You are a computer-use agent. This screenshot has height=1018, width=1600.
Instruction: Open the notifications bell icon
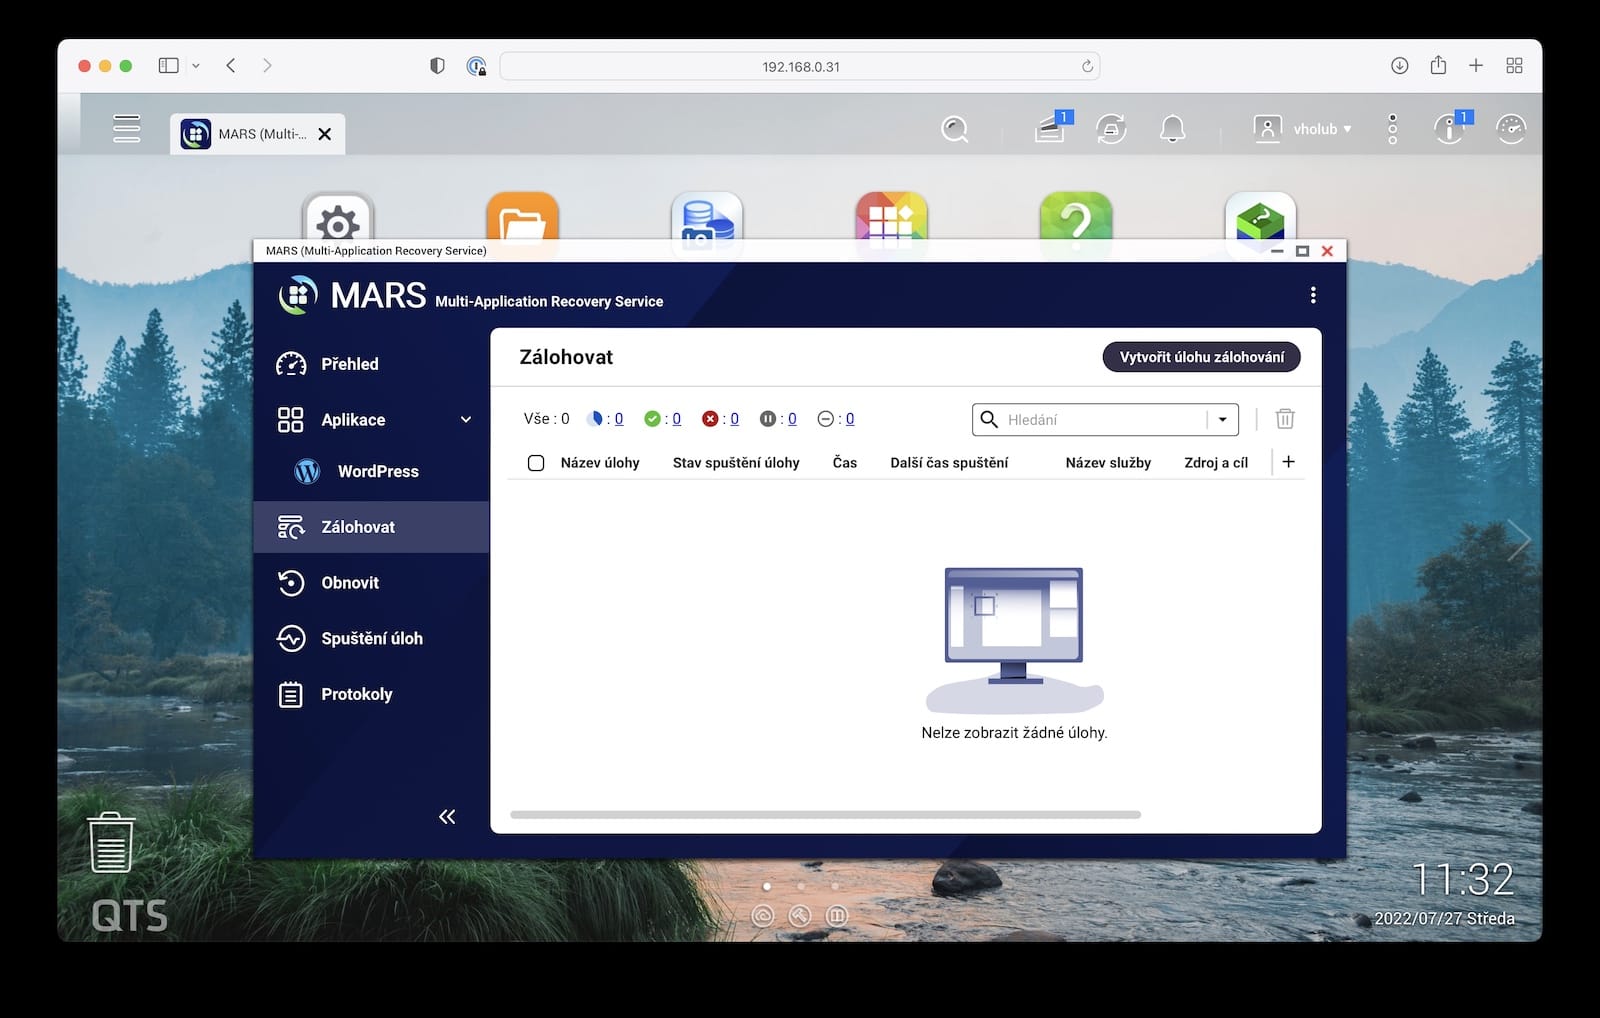1172,129
